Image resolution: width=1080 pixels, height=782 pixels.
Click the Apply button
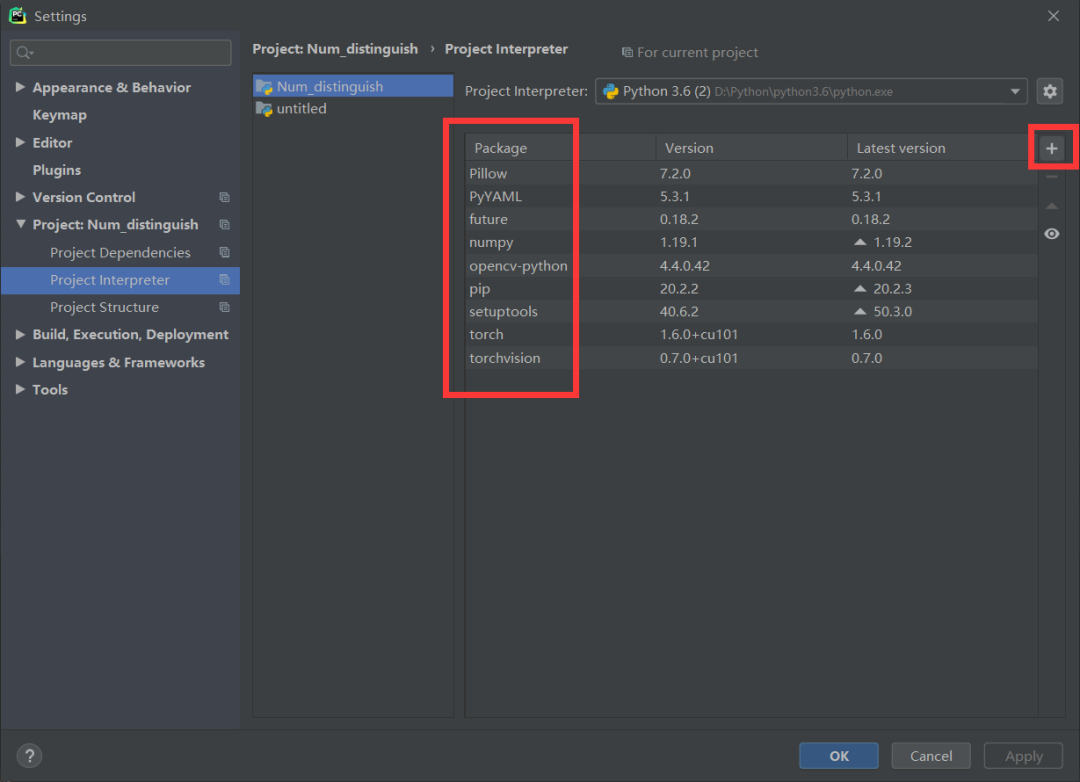[x=1023, y=756]
